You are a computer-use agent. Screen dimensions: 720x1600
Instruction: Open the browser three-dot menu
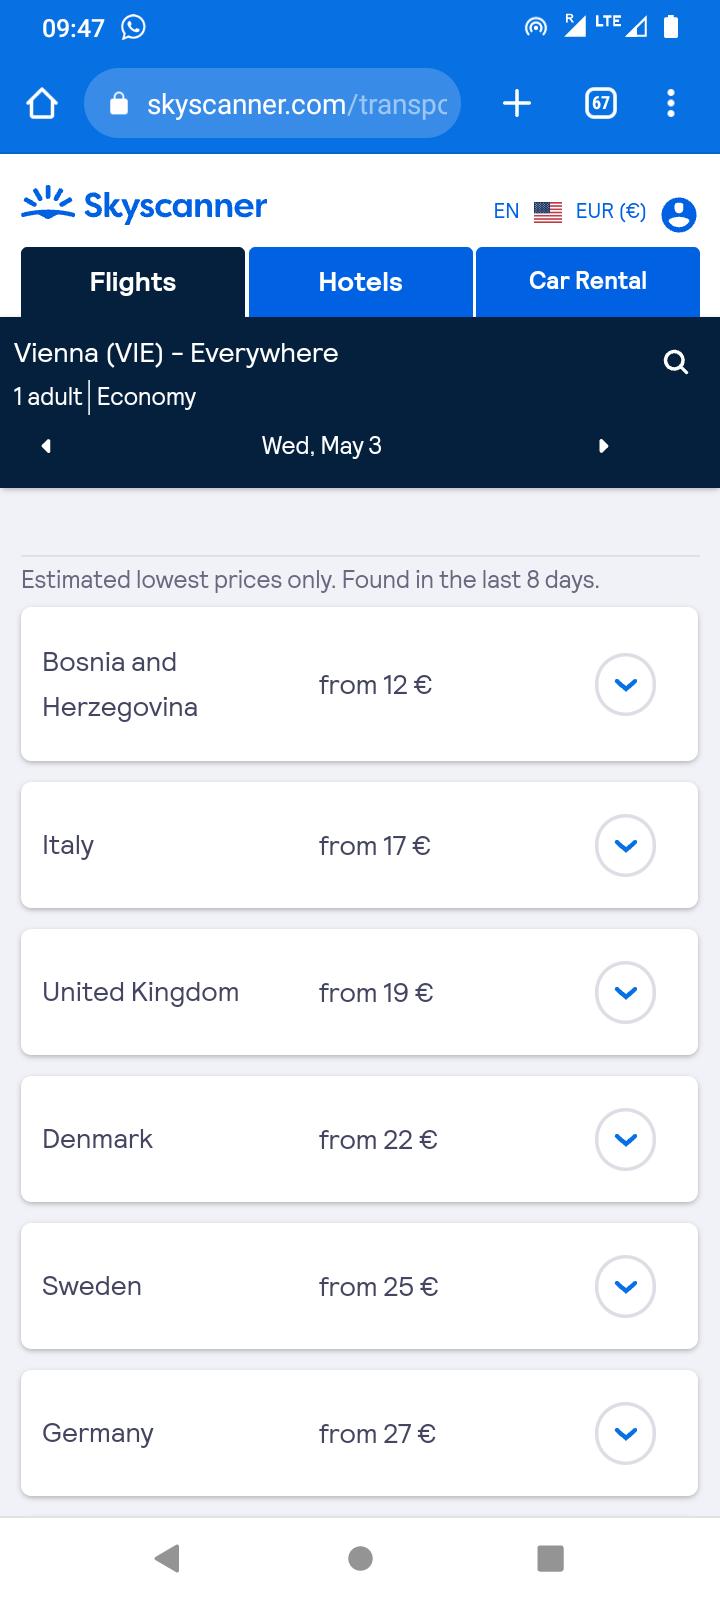pyautogui.click(x=670, y=103)
